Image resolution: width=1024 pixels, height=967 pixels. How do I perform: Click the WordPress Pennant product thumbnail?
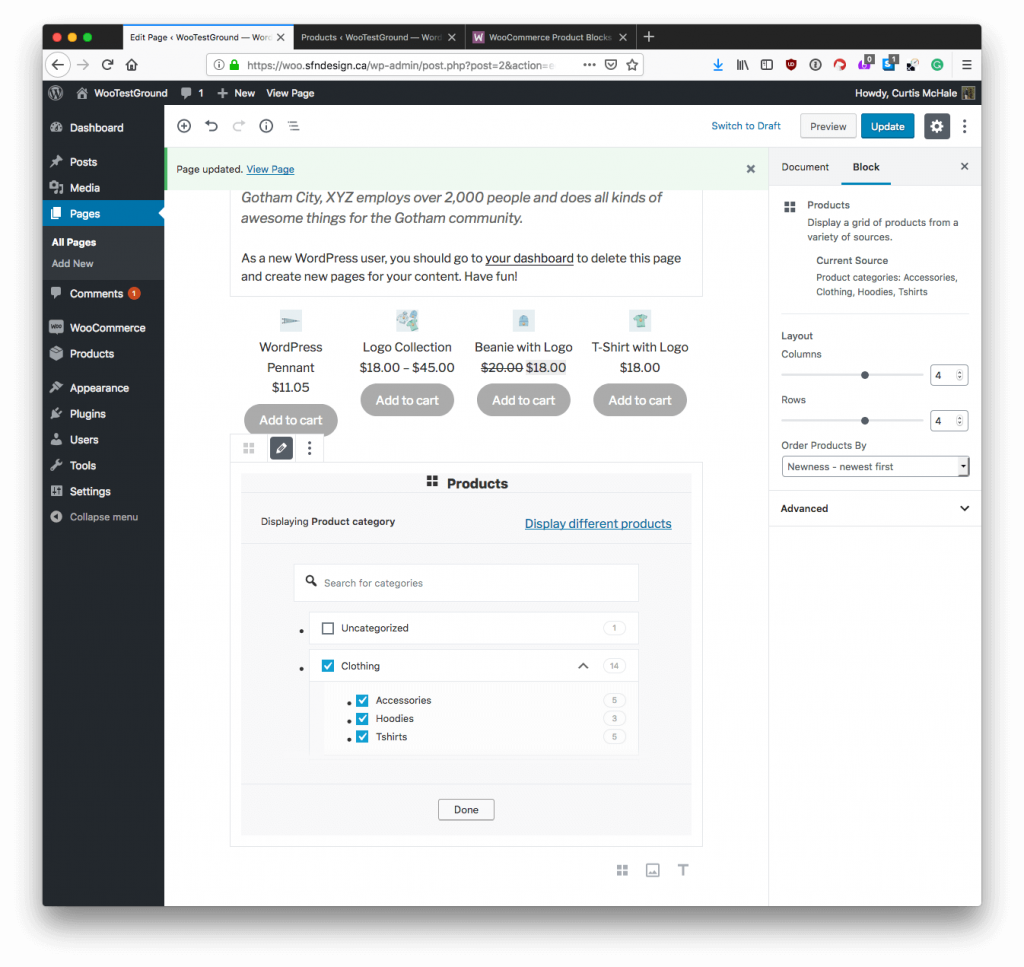291,321
